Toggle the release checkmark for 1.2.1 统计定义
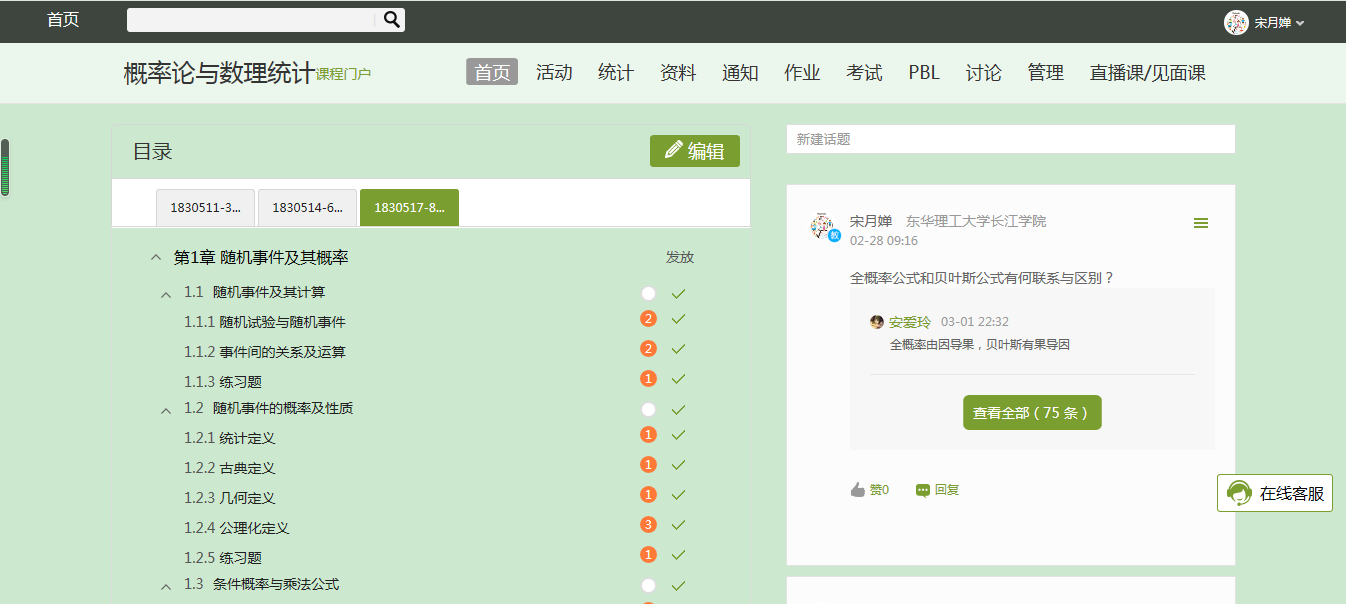This screenshot has width=1346, height=604. (x=679, y=435)
